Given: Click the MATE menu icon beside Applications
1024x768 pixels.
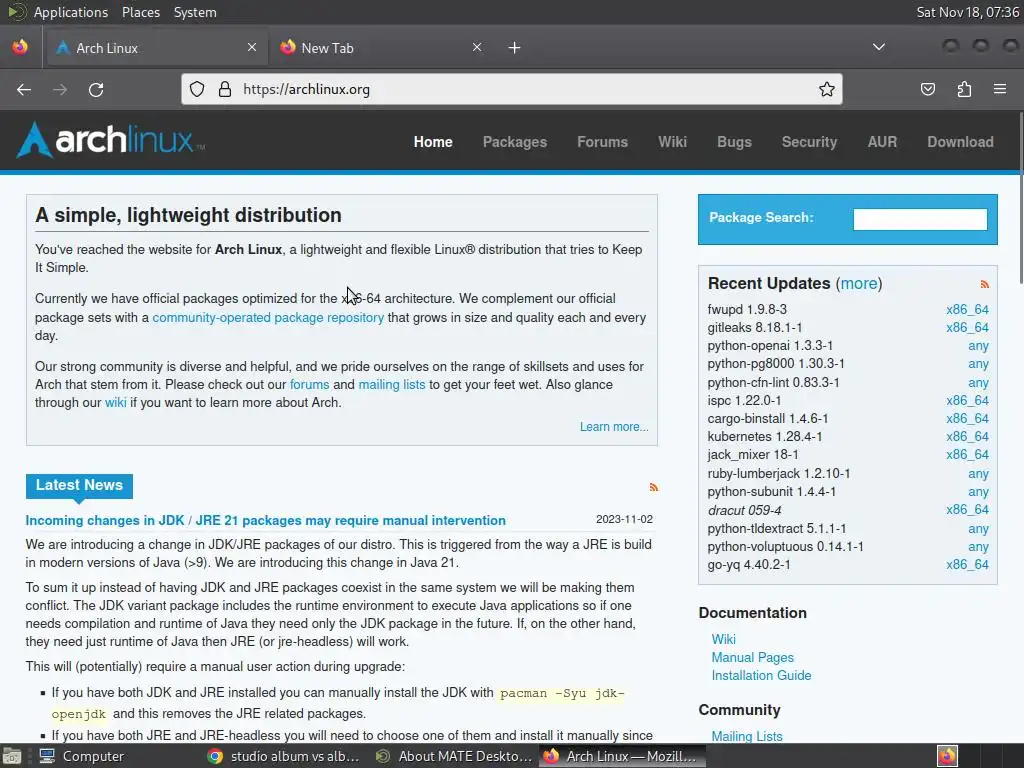Looking at the screenshot, I should tap(17, 12).
